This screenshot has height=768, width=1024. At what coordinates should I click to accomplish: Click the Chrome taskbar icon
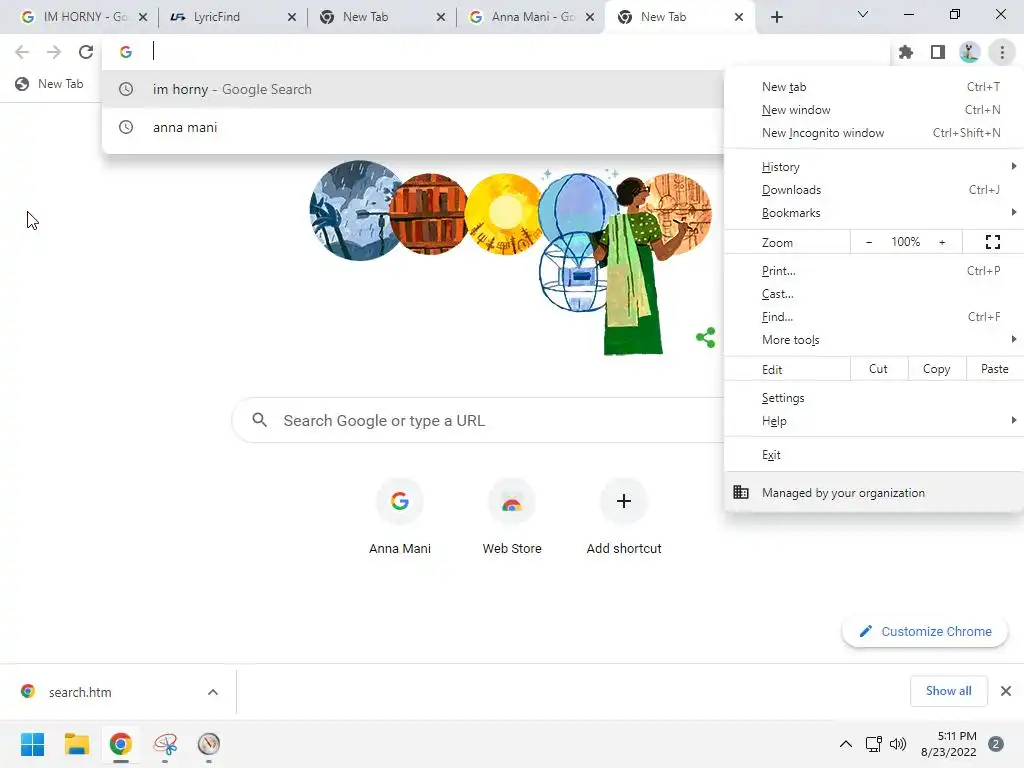pos(120,744)
